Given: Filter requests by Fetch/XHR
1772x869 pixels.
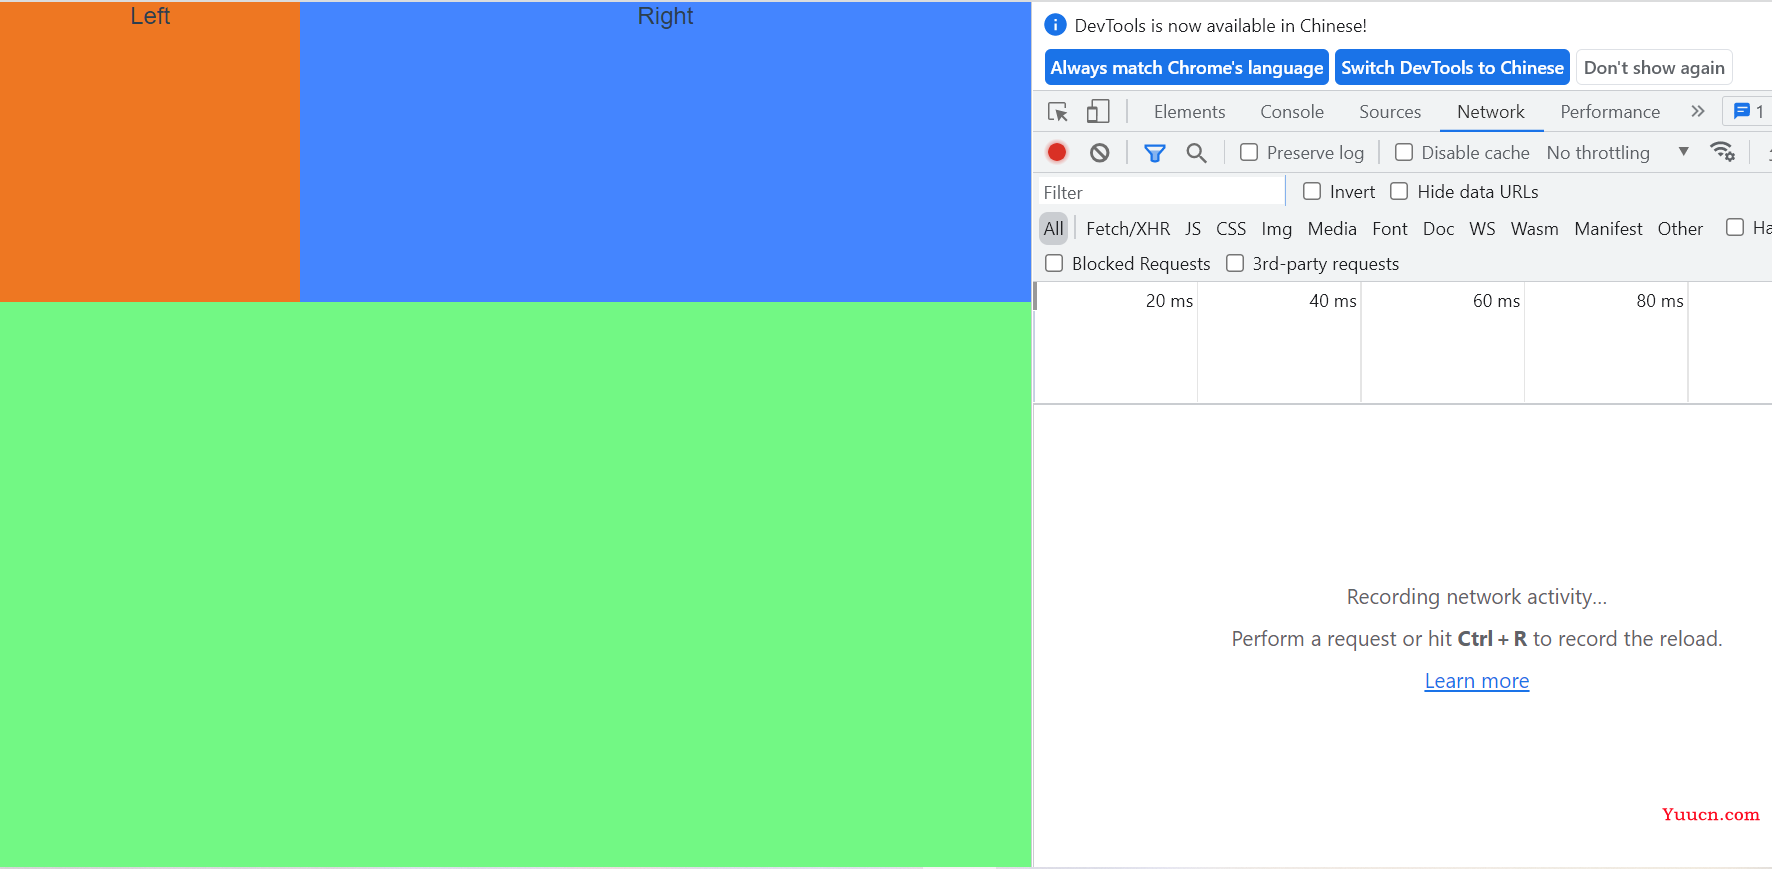Looking at the screenshot, I should pos(1128,228).
